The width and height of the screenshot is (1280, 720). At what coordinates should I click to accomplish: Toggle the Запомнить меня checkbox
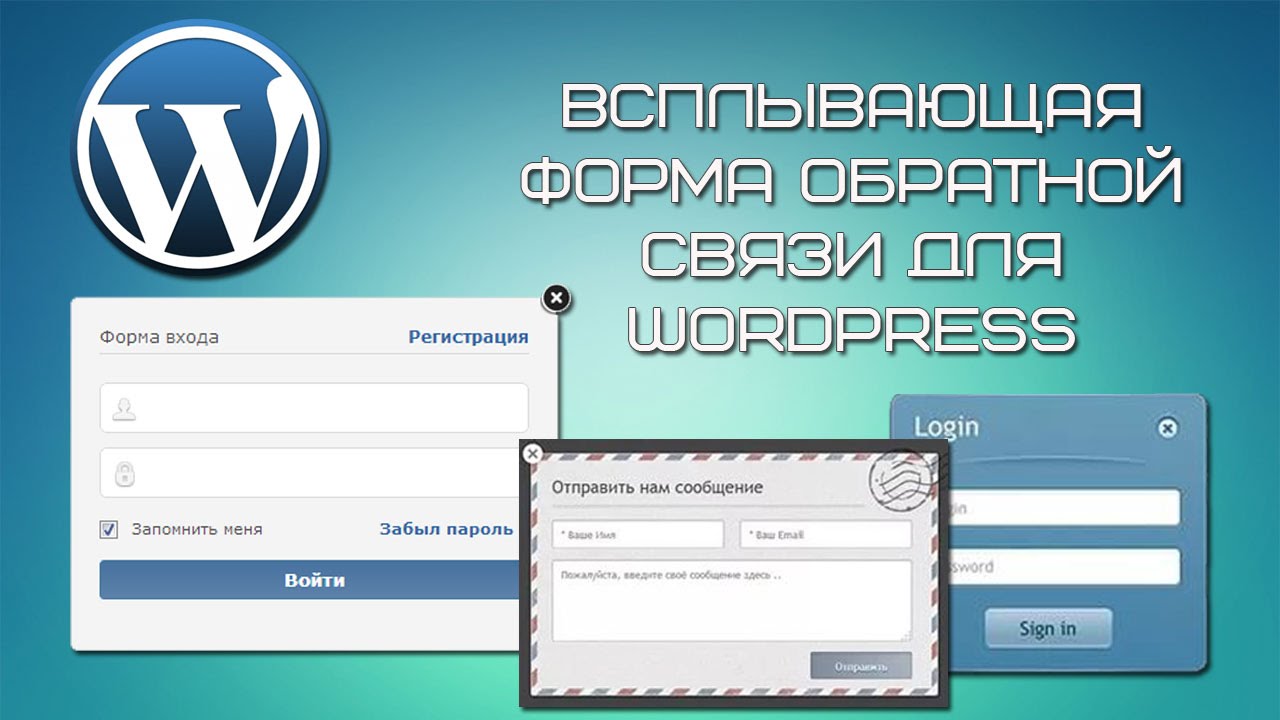click(x=109, y=529)
